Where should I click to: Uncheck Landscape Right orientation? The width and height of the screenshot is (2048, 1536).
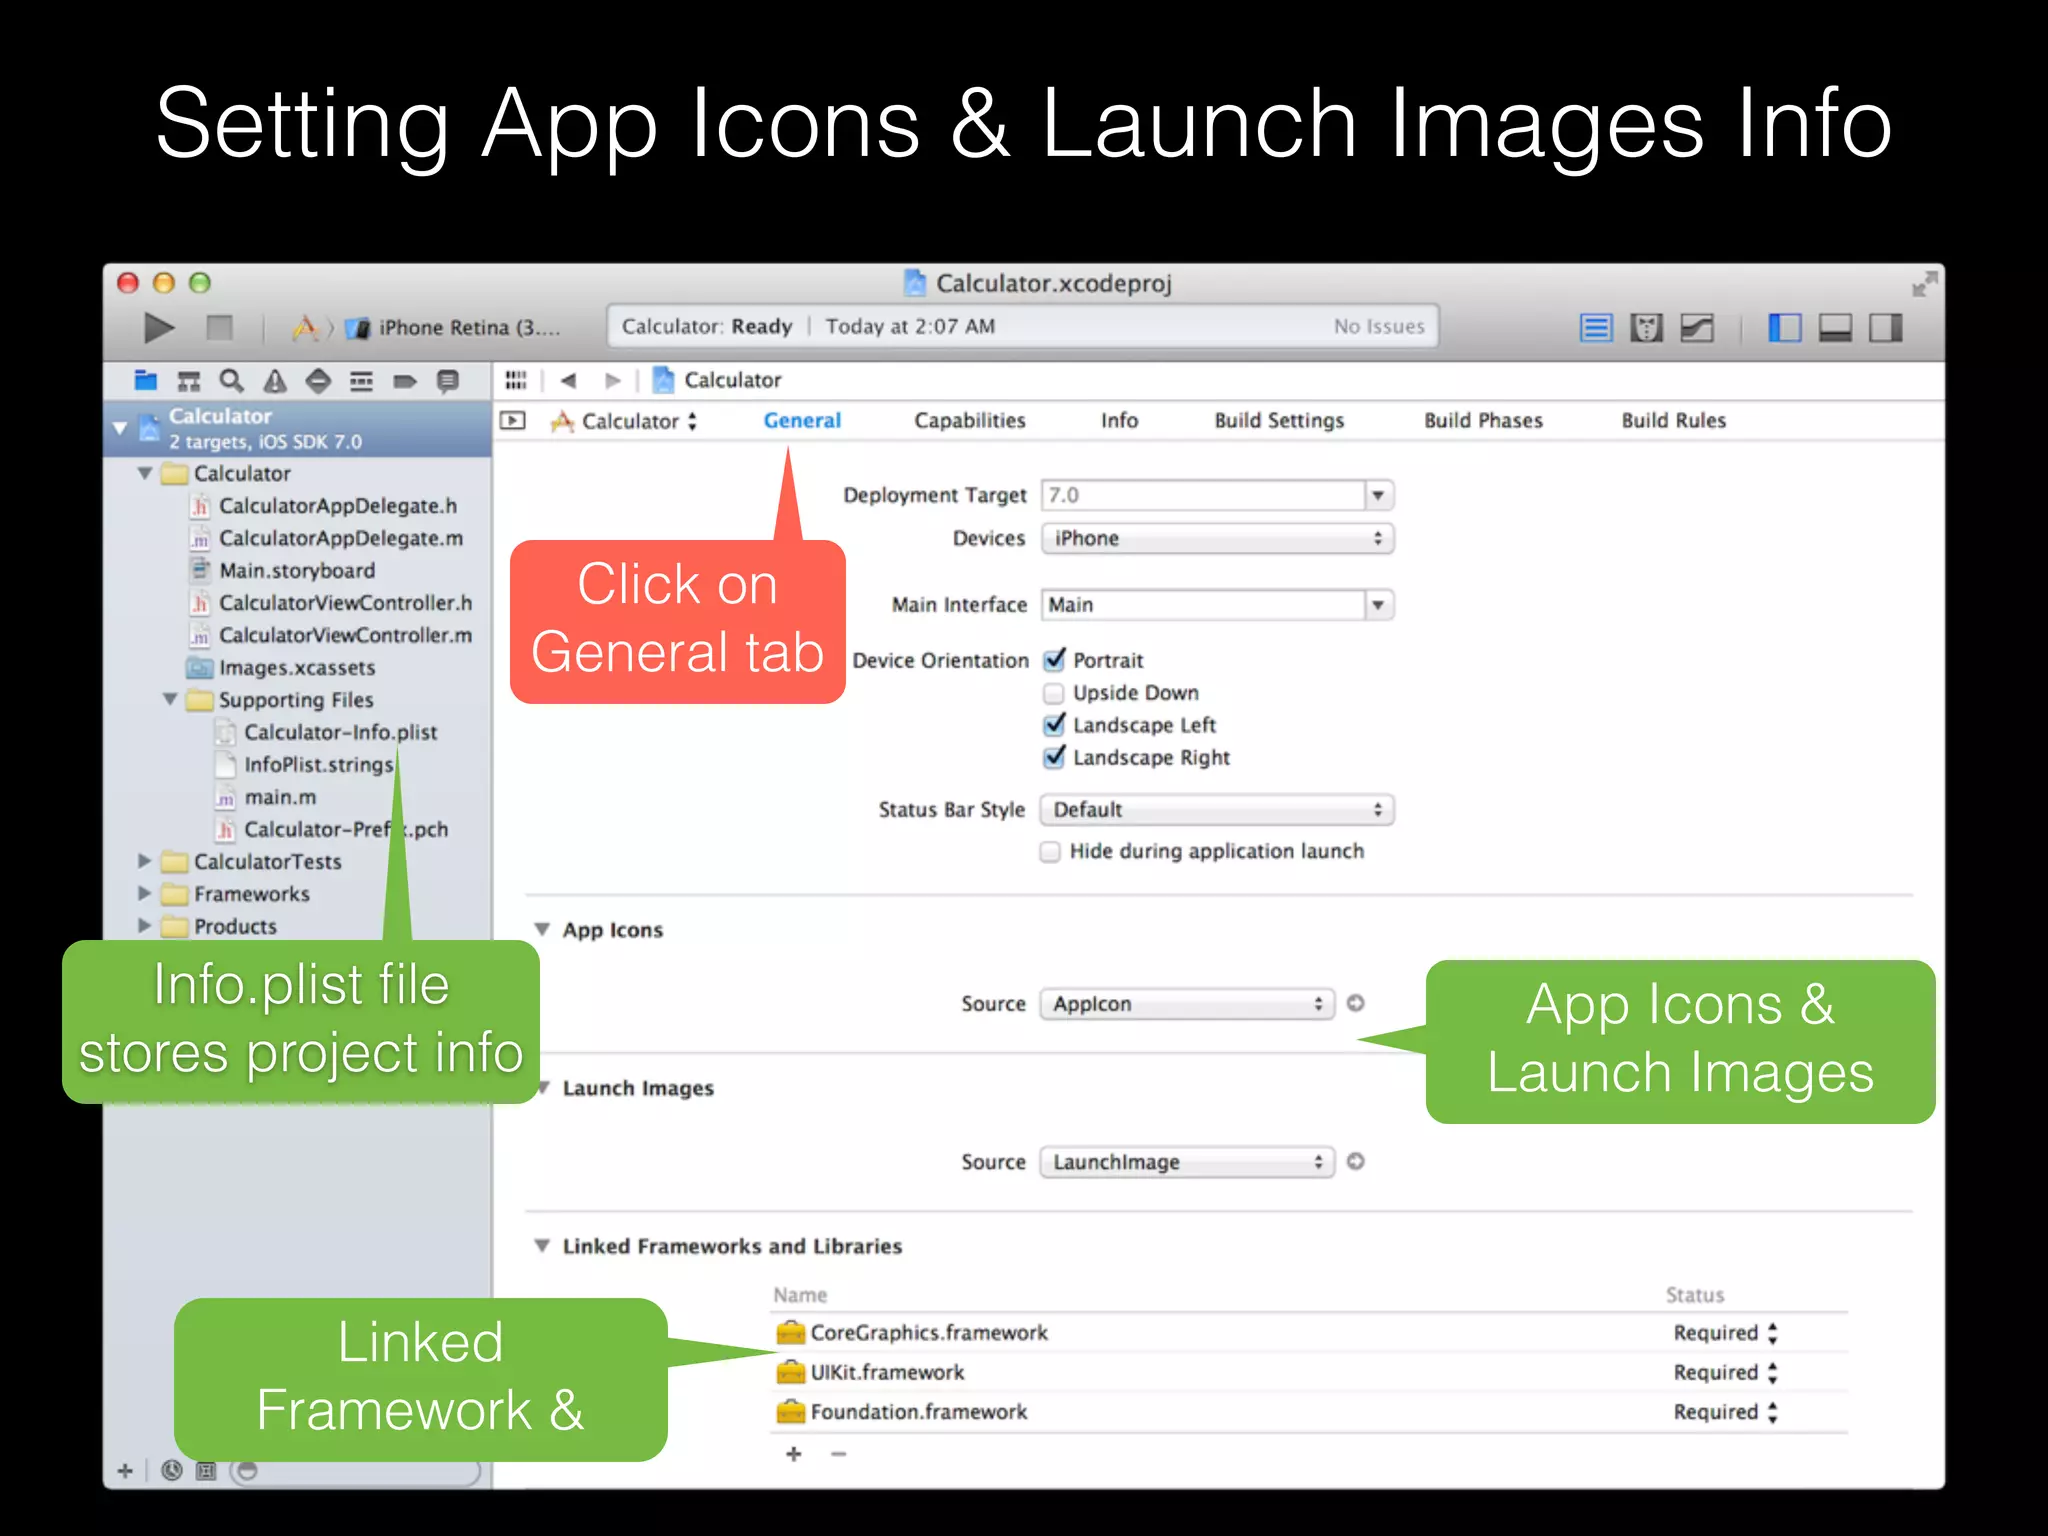point(1054,757)
